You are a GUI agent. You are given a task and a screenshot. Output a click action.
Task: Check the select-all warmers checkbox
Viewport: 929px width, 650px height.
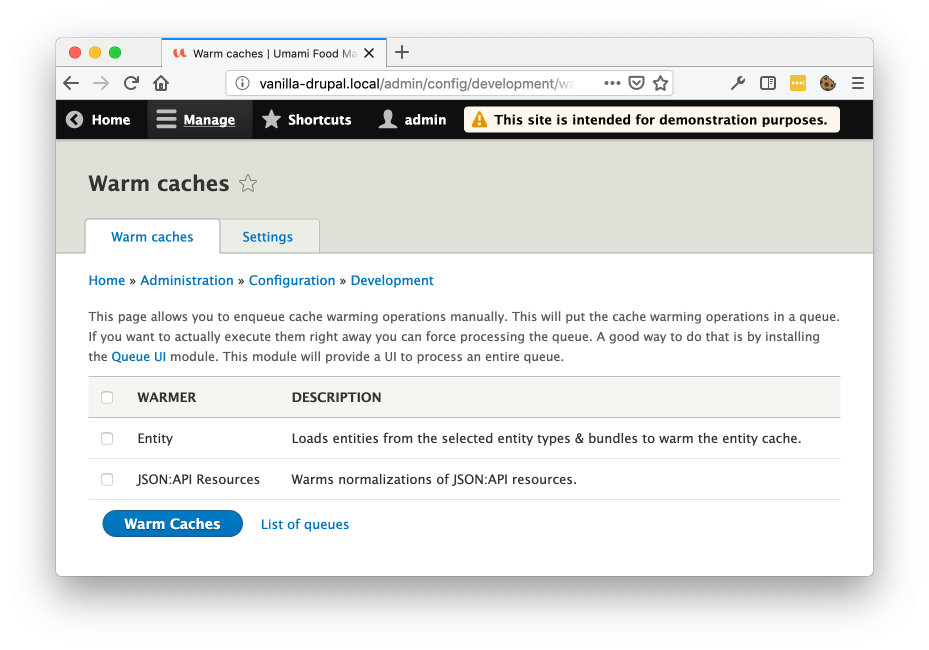(x=107, y=398)
